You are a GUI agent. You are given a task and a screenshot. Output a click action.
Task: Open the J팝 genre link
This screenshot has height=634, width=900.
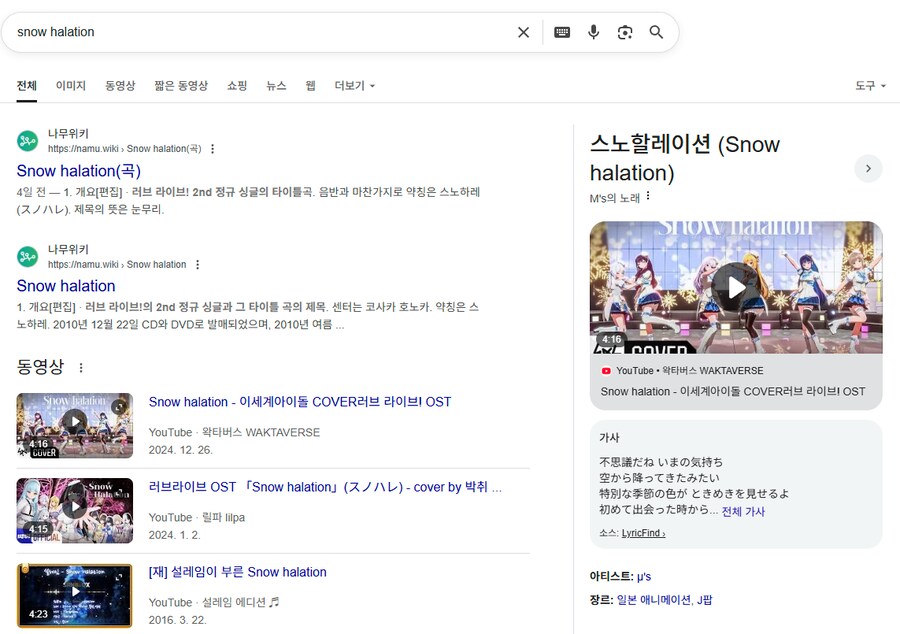(x=704, y=600)
